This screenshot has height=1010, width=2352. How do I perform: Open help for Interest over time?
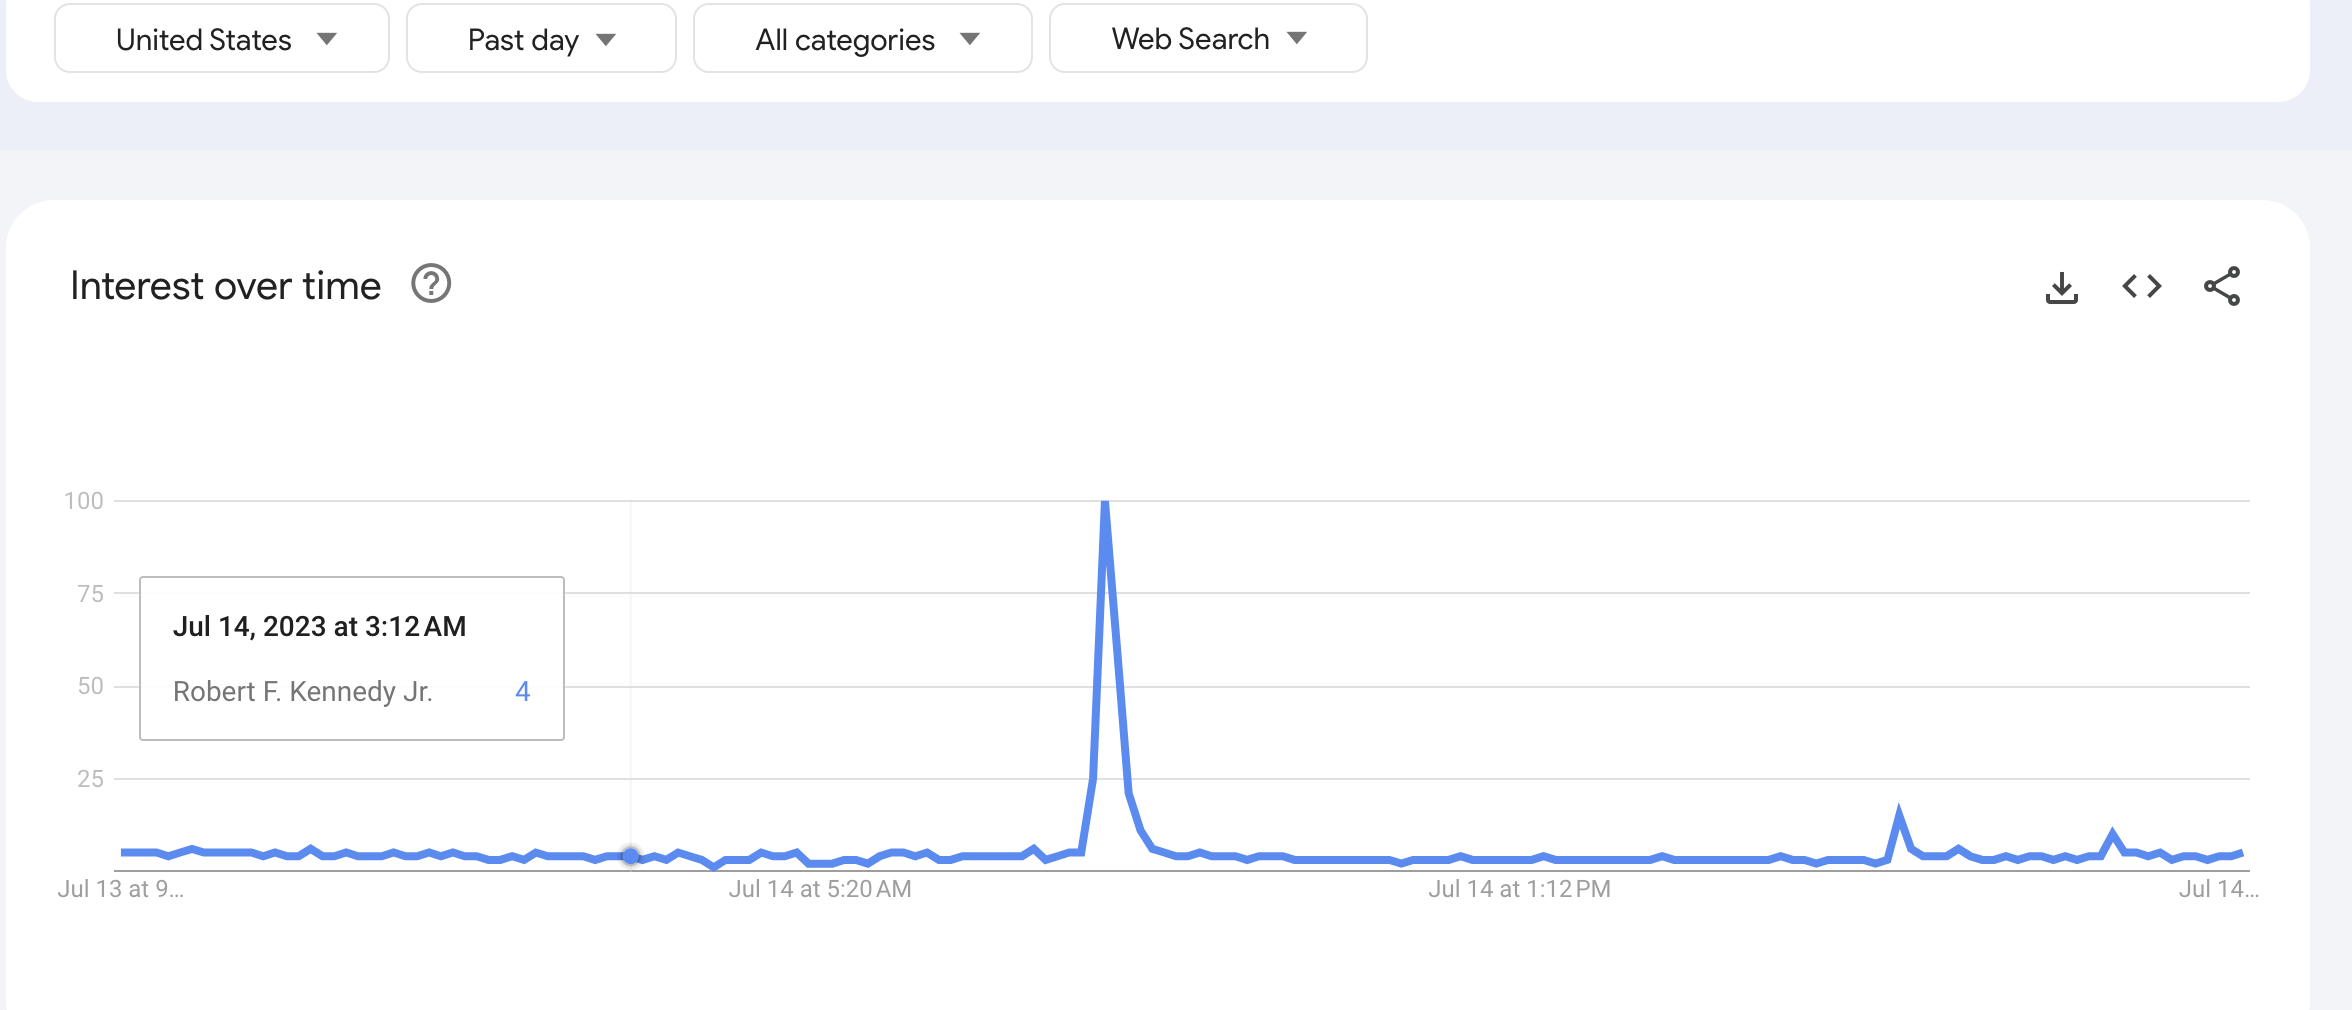click(431, 284)
